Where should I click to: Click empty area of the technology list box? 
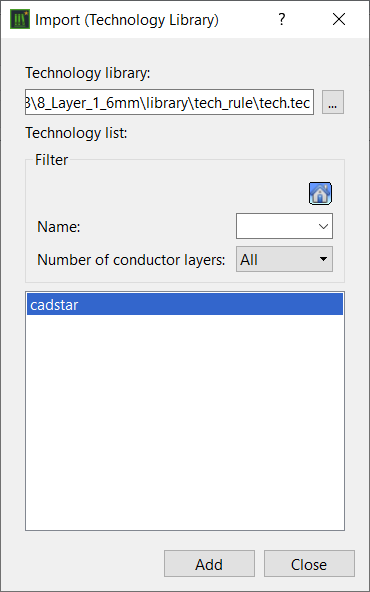(x=185, y=423)
